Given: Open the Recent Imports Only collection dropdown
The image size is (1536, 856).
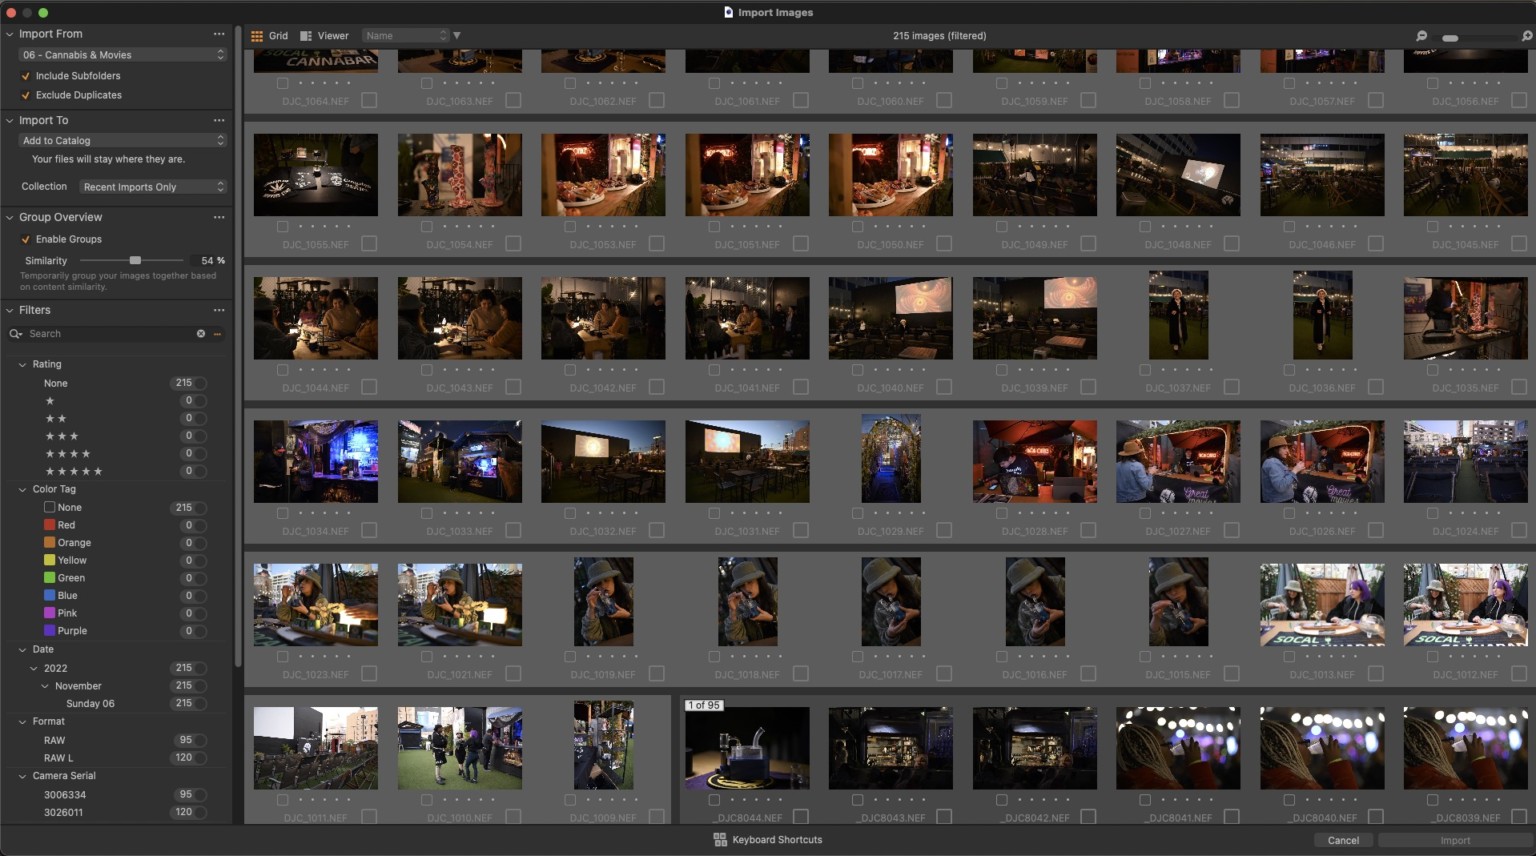Looking at the screenshot, I should (152, 186).
